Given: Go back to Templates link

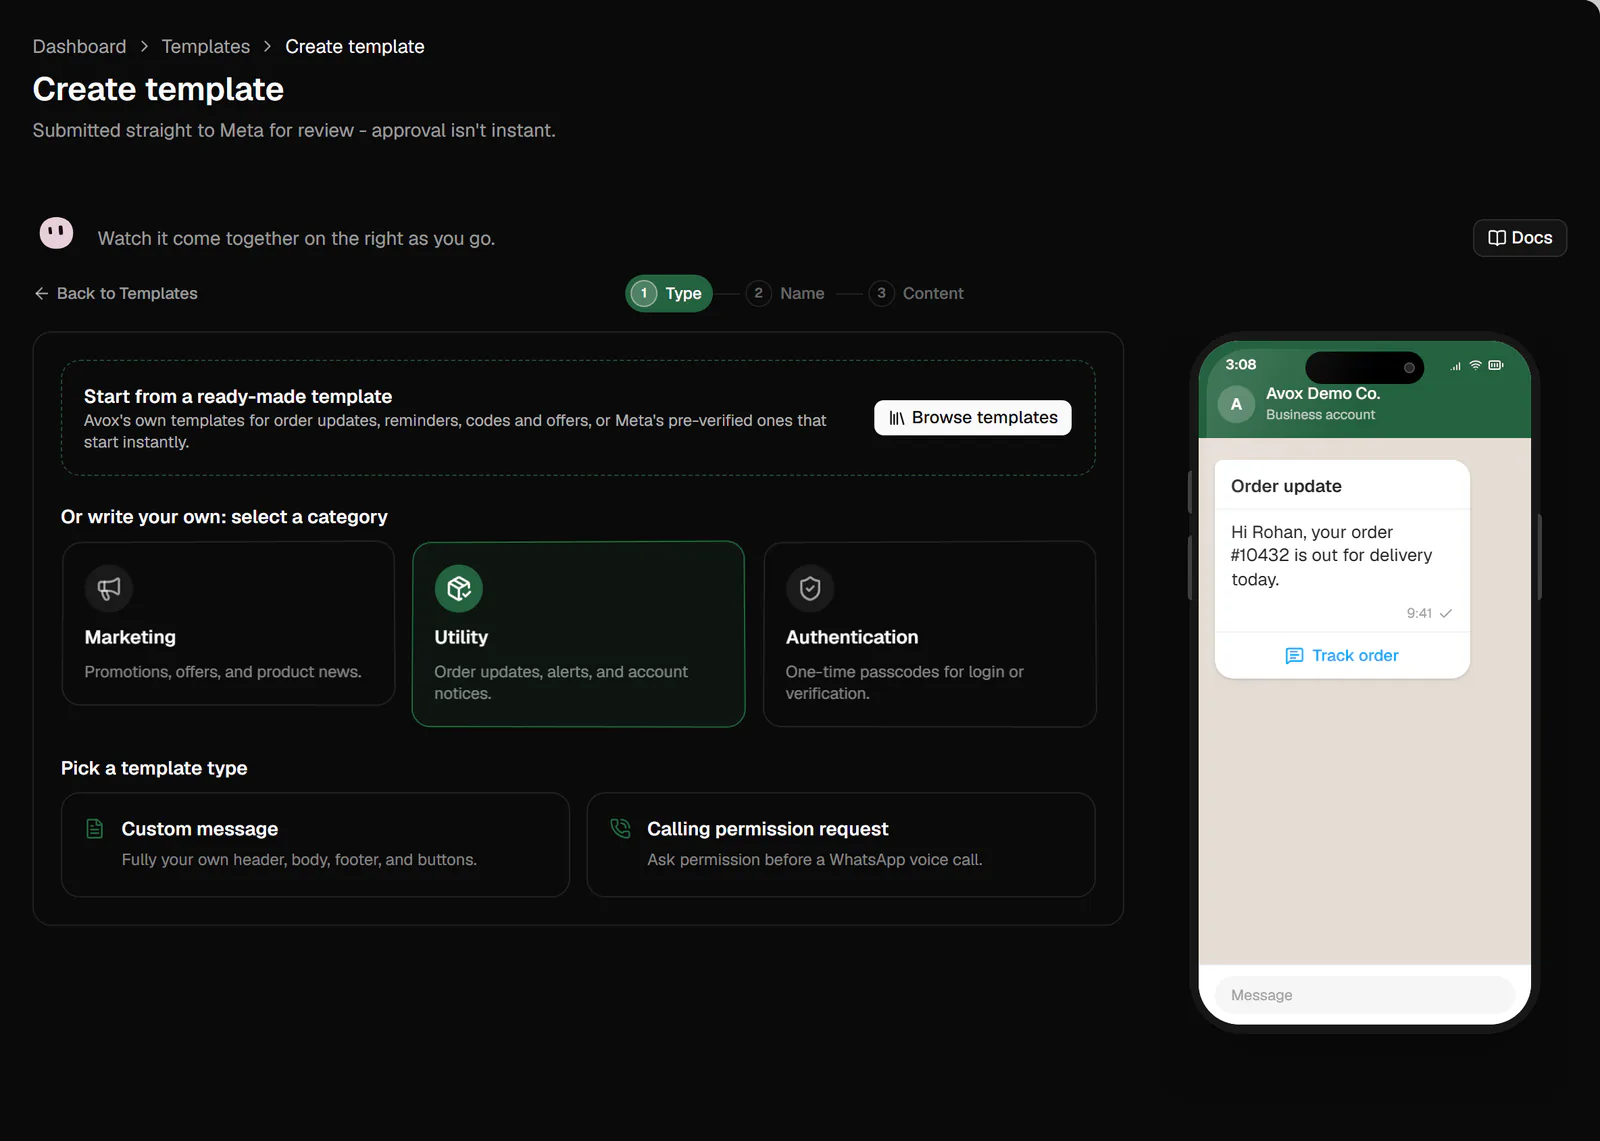Looking at the screenshot, I should (x=116, y=293).
